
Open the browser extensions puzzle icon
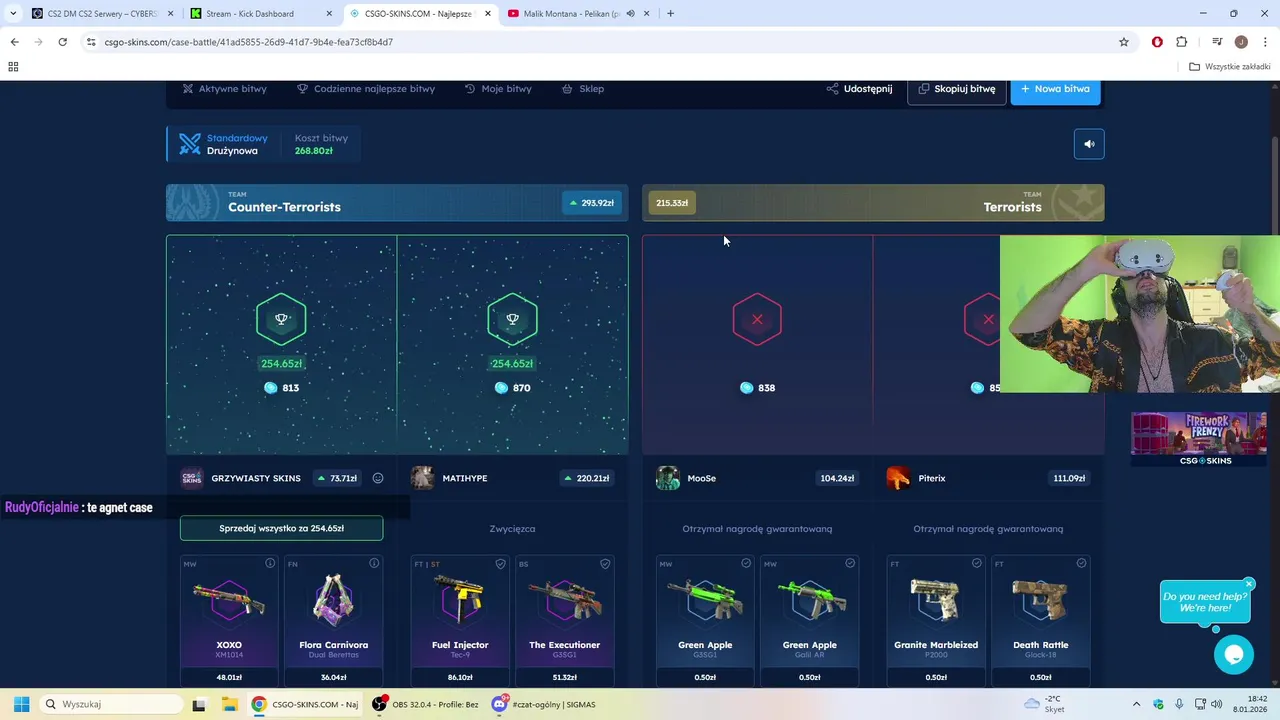tap(1181, 42)
